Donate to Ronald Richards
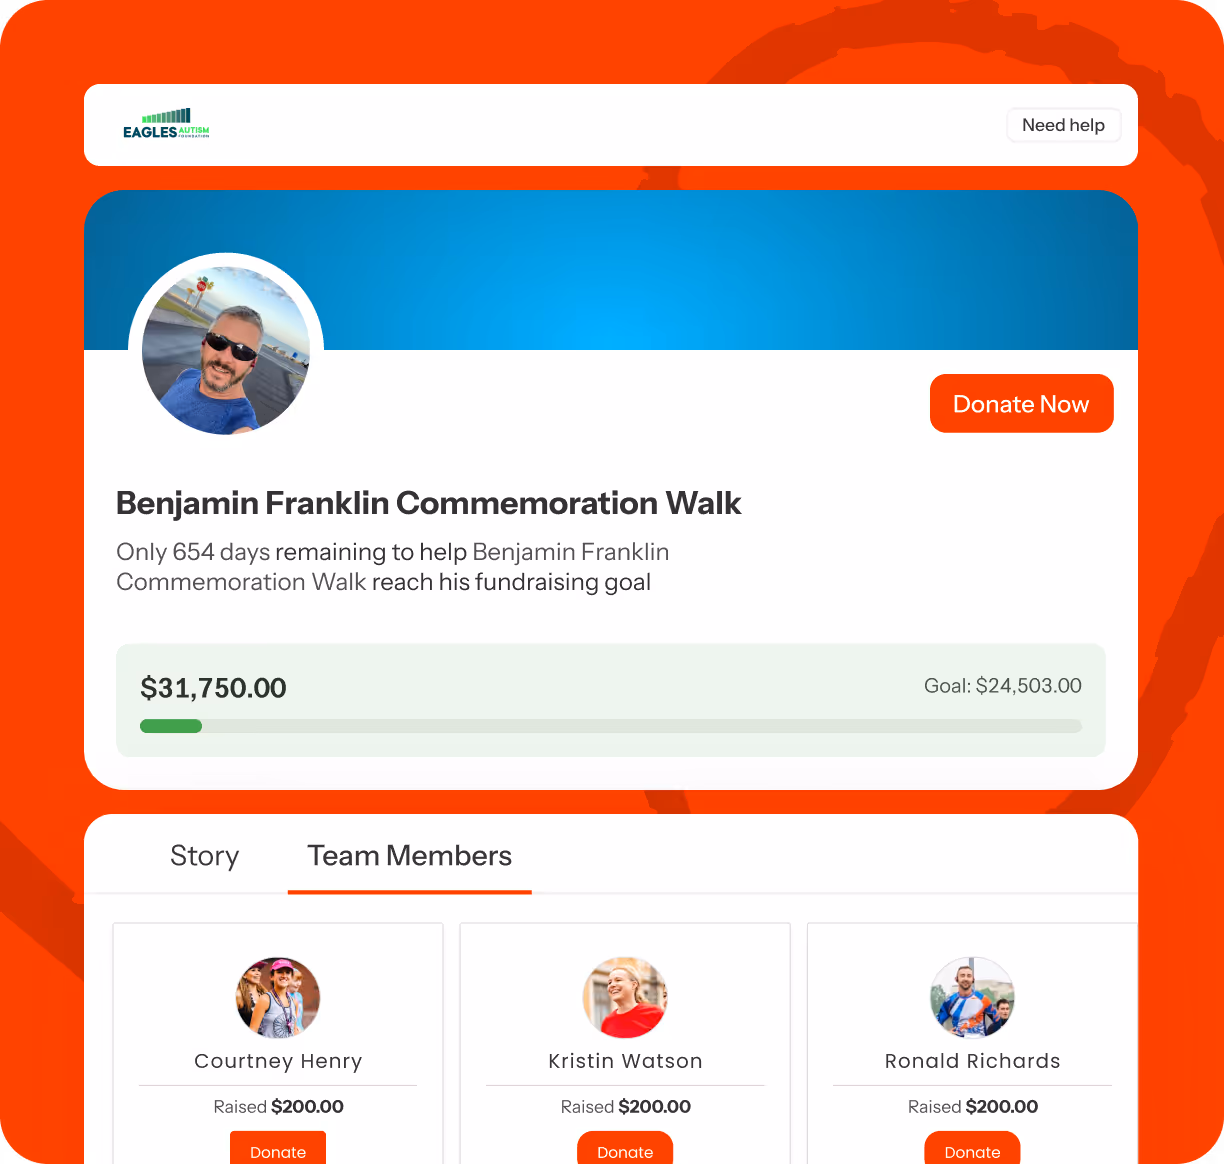Image resolution: width=1224 pixels, height=1164 pixels. click(x=972, y=1148)
